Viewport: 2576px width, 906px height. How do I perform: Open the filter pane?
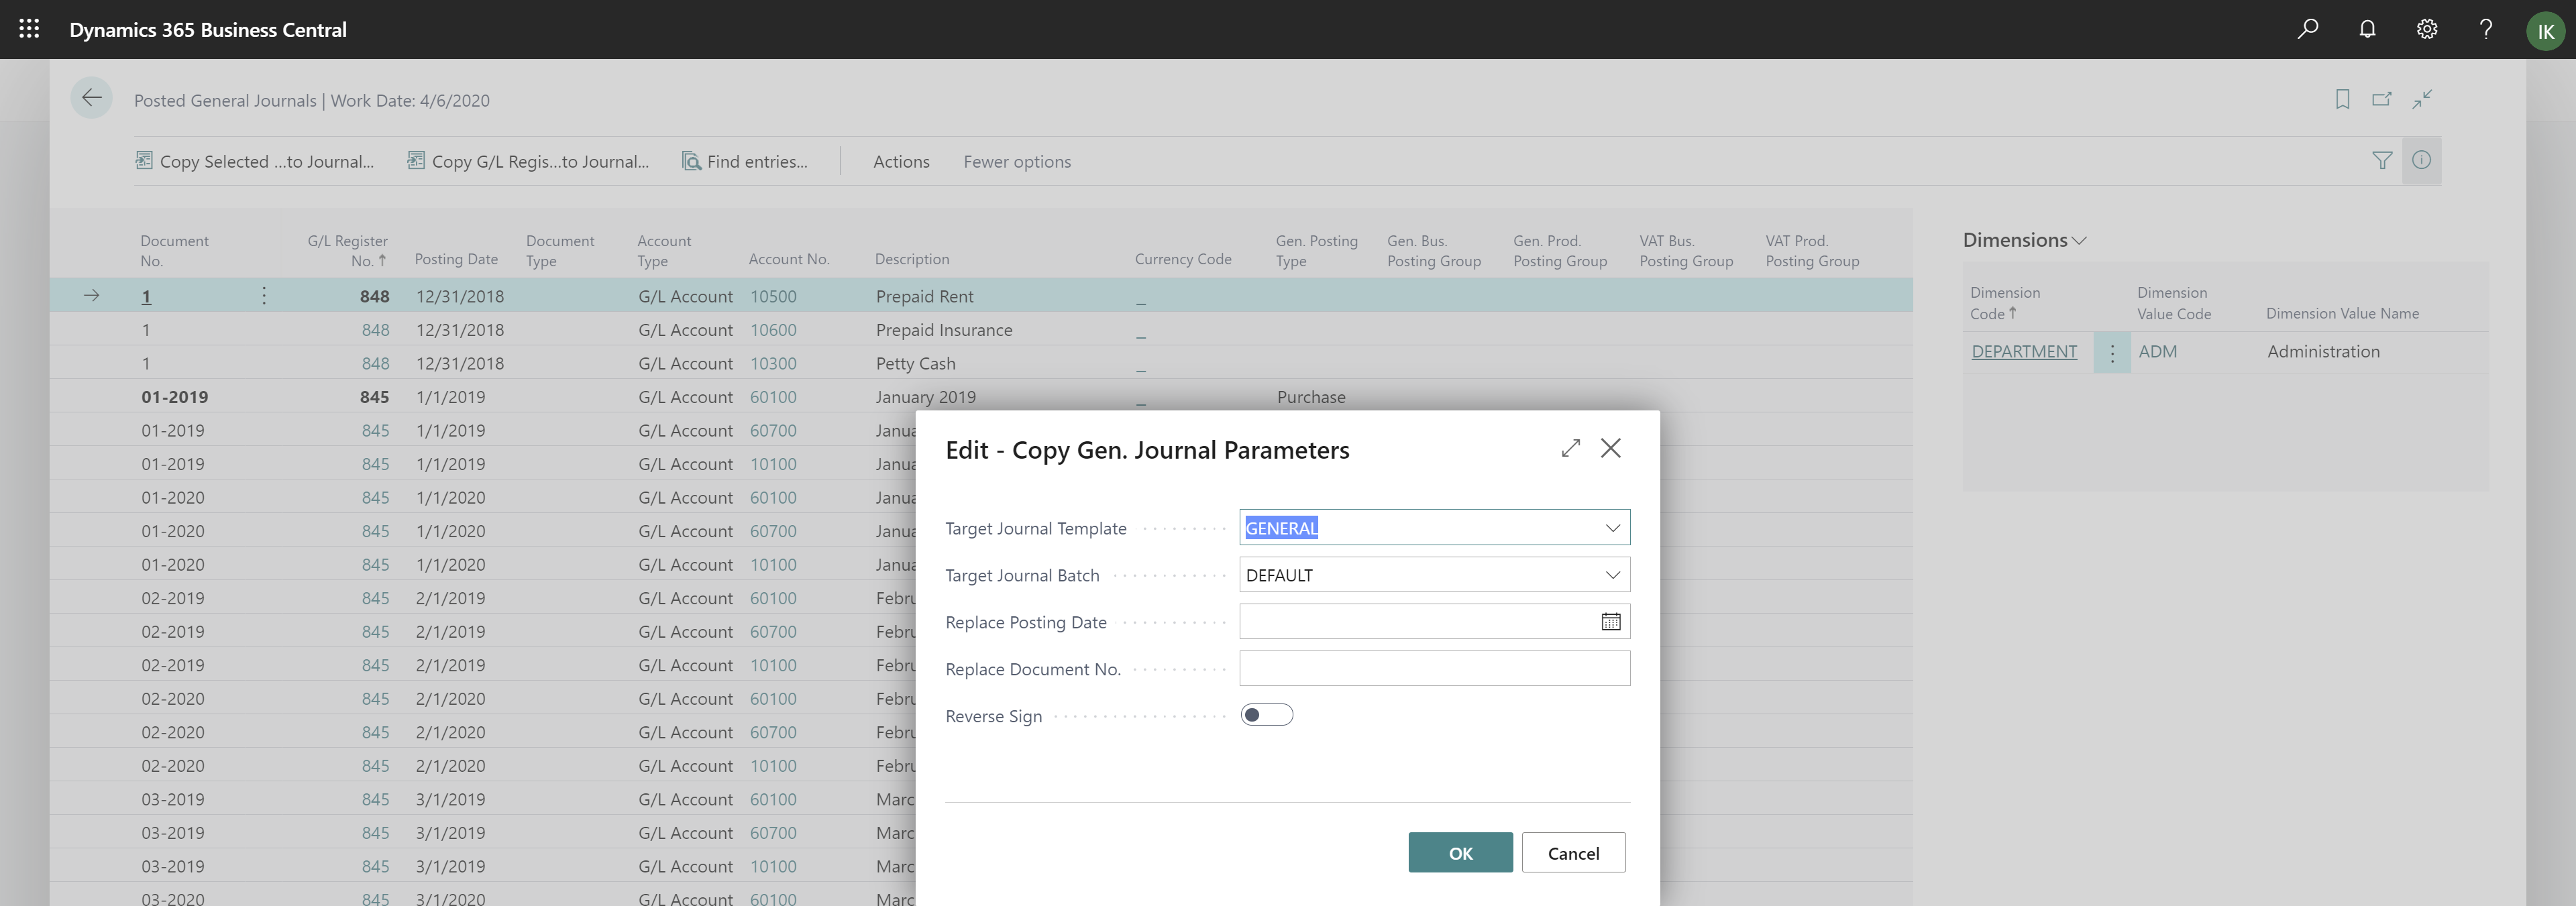(x=2383, y=160)
